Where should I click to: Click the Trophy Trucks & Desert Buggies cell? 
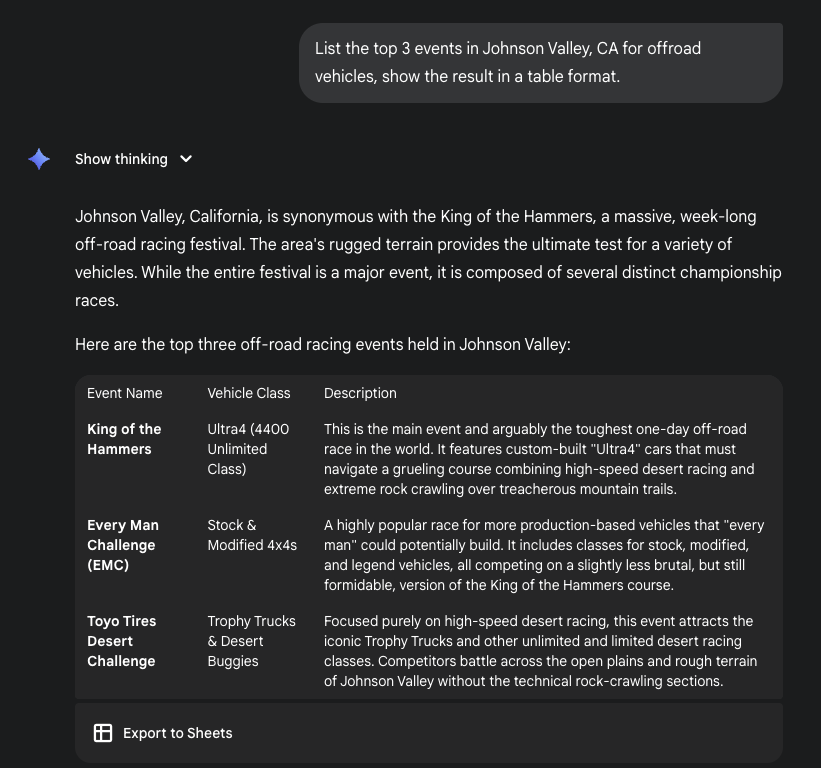point(251,641)
